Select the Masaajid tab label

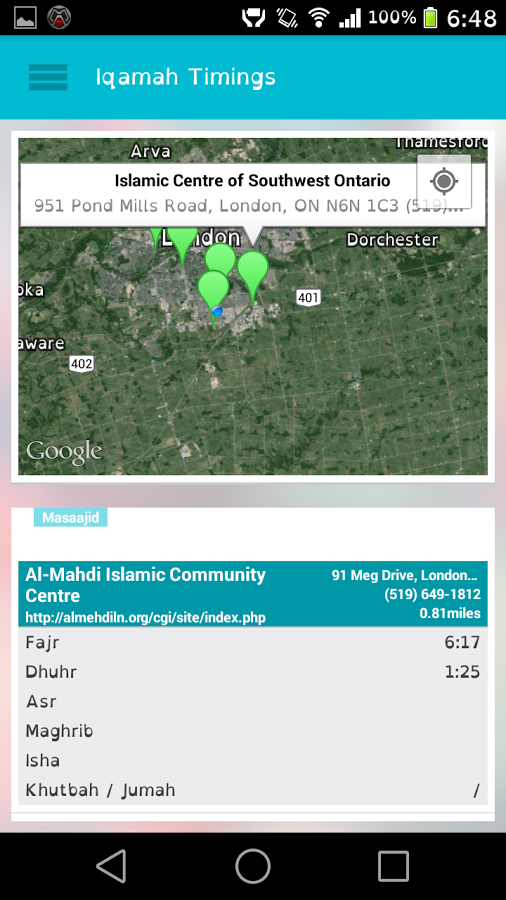coord(71,517)
